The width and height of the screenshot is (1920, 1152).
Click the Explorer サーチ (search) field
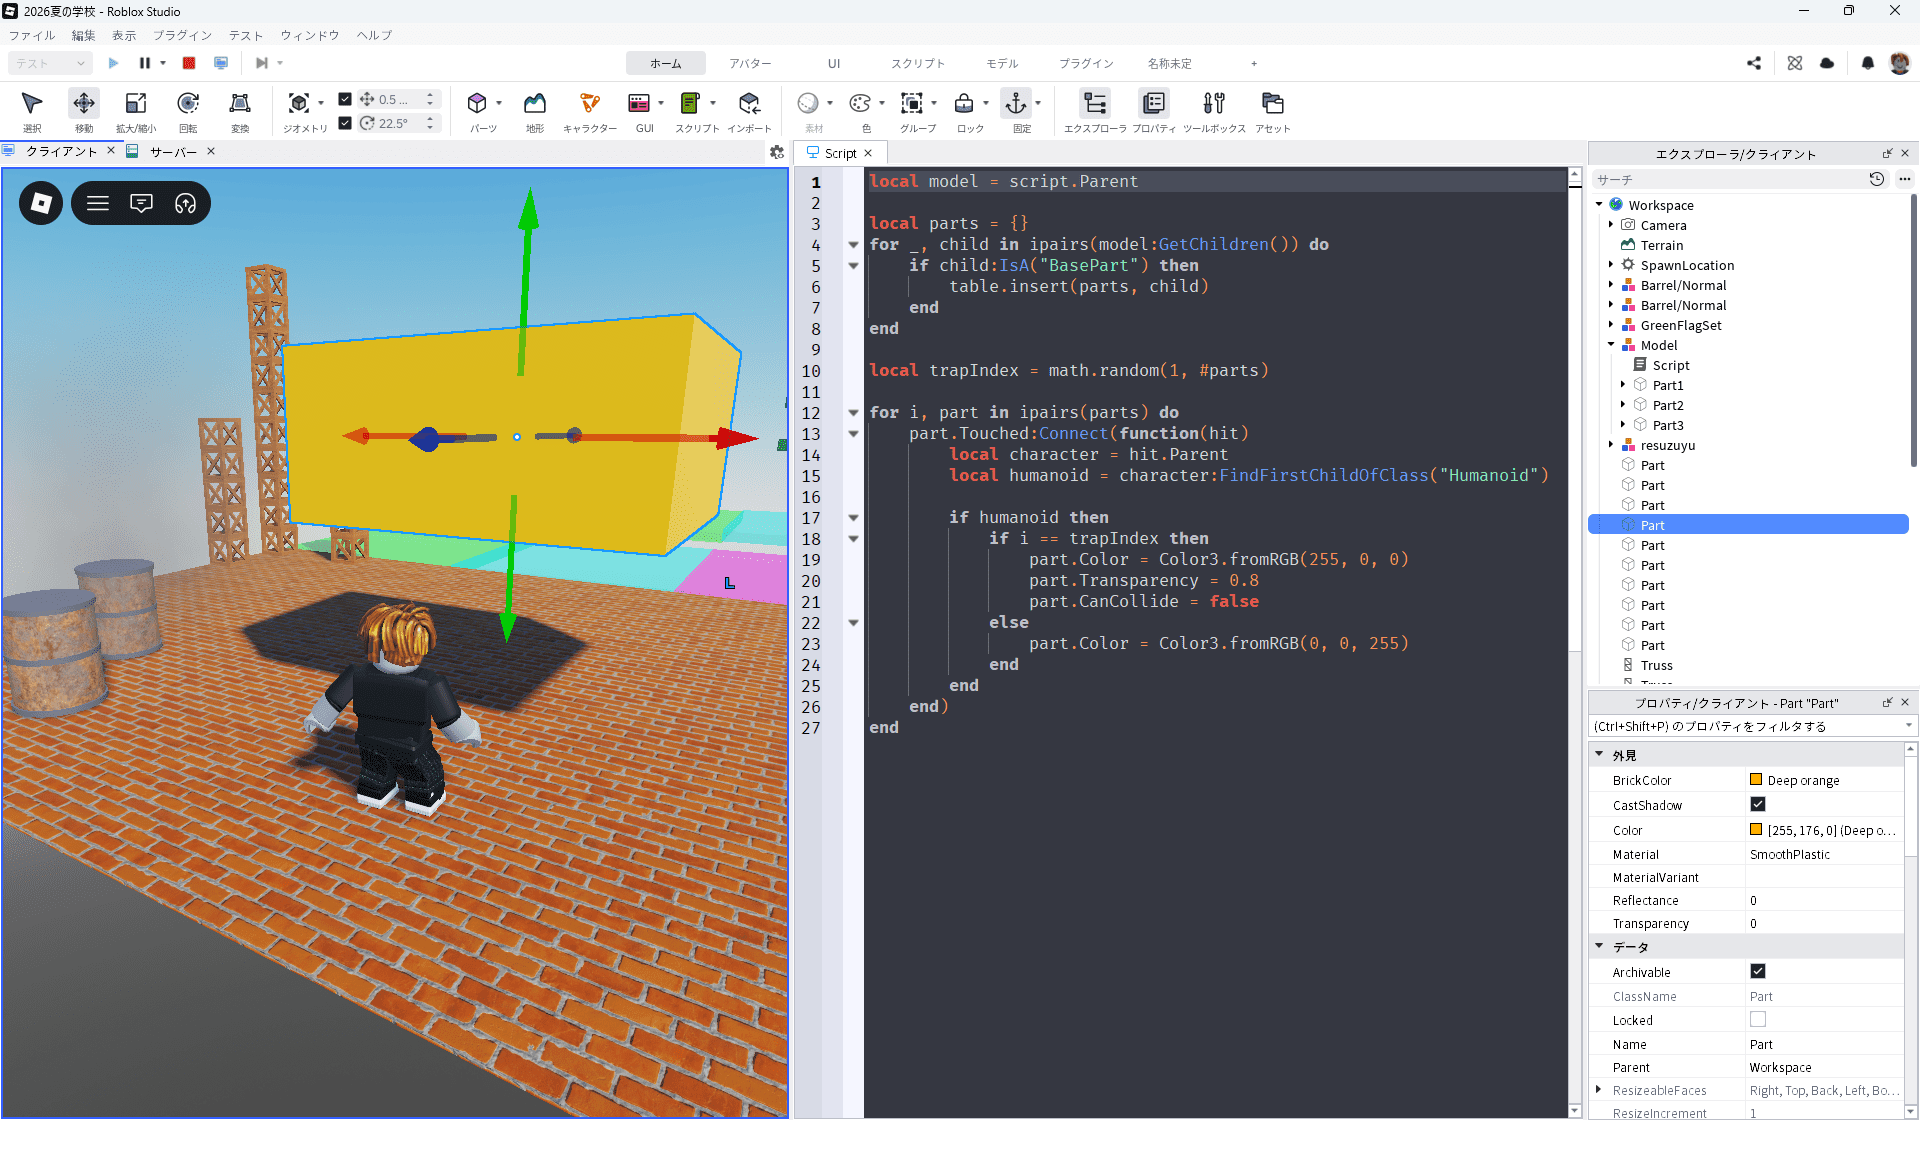[1728, 179]
